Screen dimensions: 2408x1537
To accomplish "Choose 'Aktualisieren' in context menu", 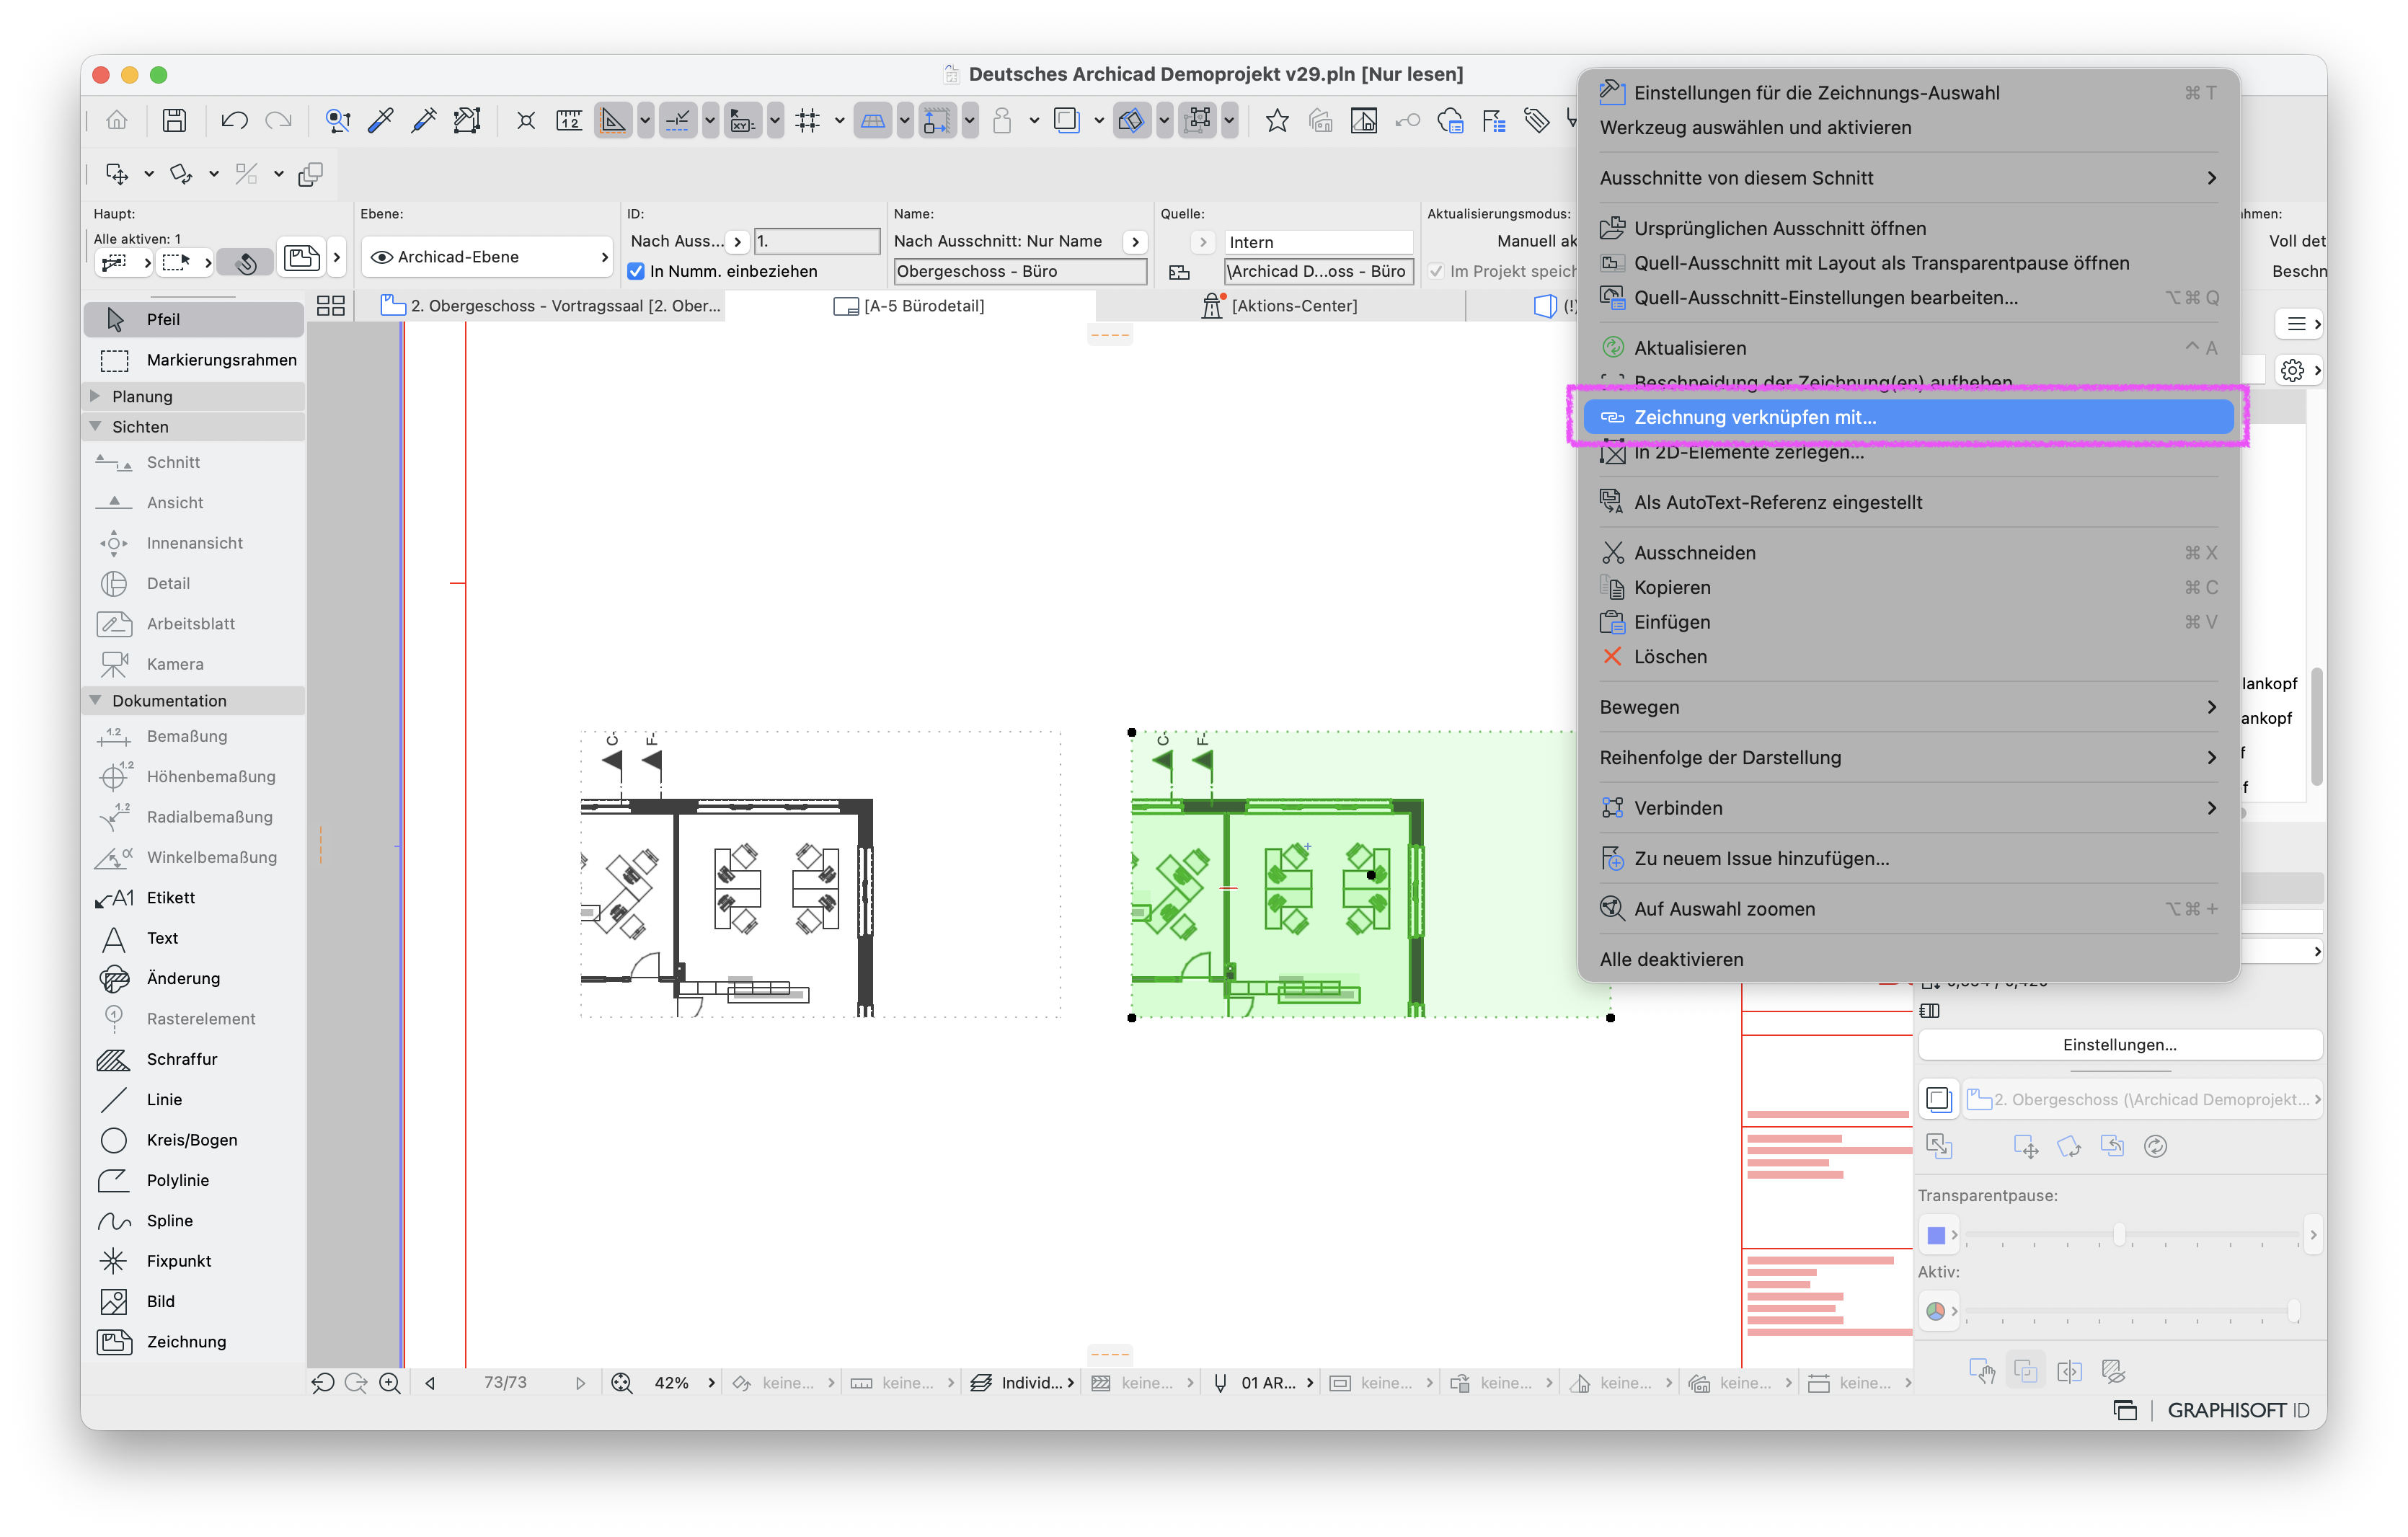I will (1908, 347).
